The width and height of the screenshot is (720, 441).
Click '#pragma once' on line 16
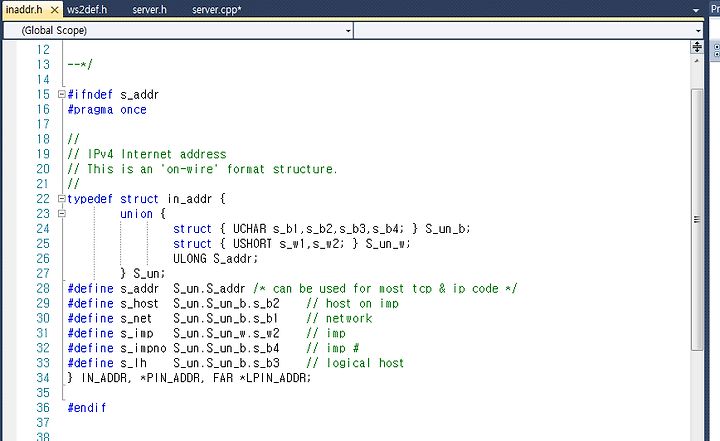pyautogui.click(x=107, y=110)
